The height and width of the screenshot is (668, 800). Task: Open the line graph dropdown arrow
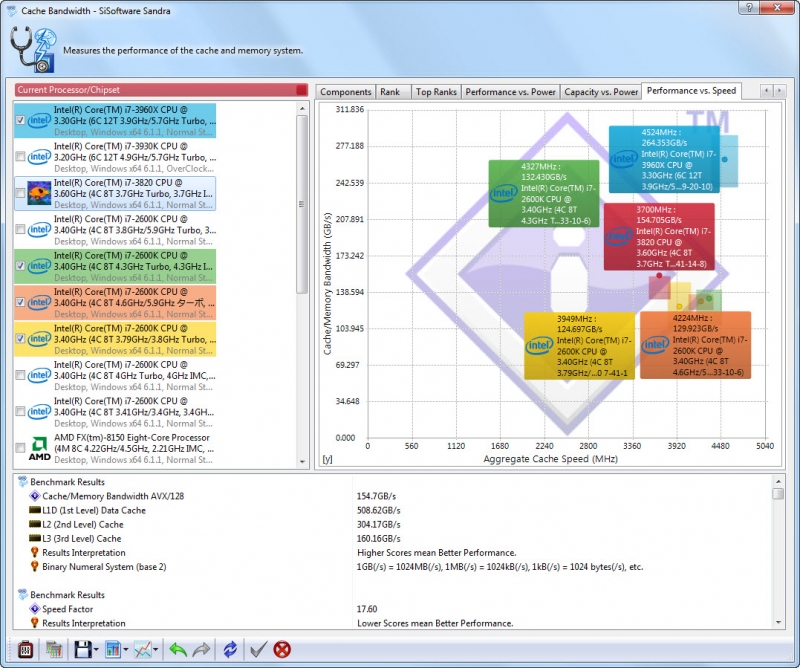coord(155,650)
